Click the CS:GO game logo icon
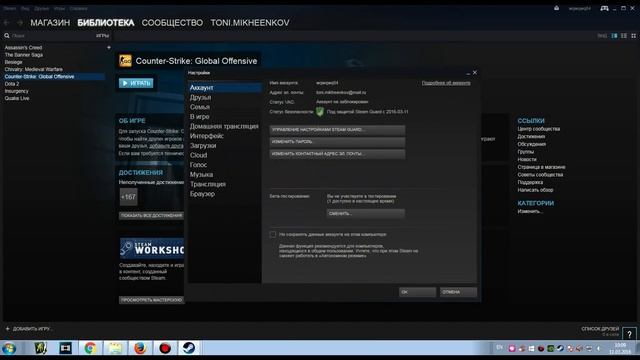The width and height of the screenshot is (640, 360). [125, 61]
